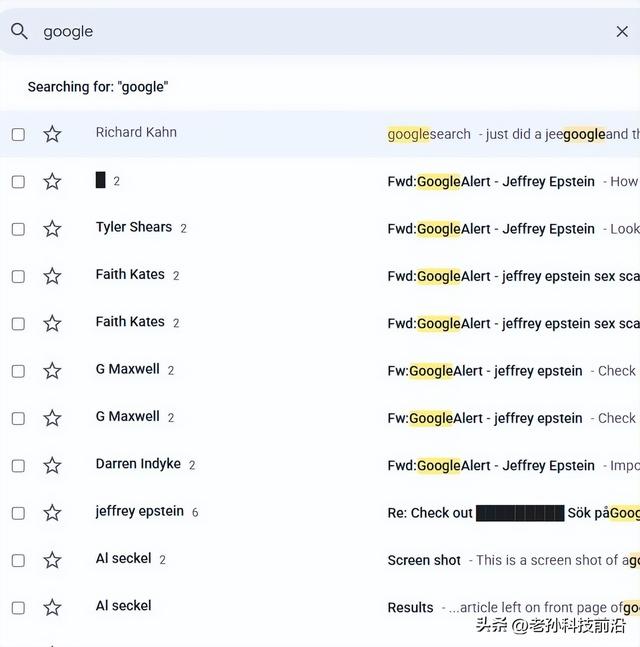Clear the search with the X icon
This screenshot has width=640, height=647.
click(622, 32)
